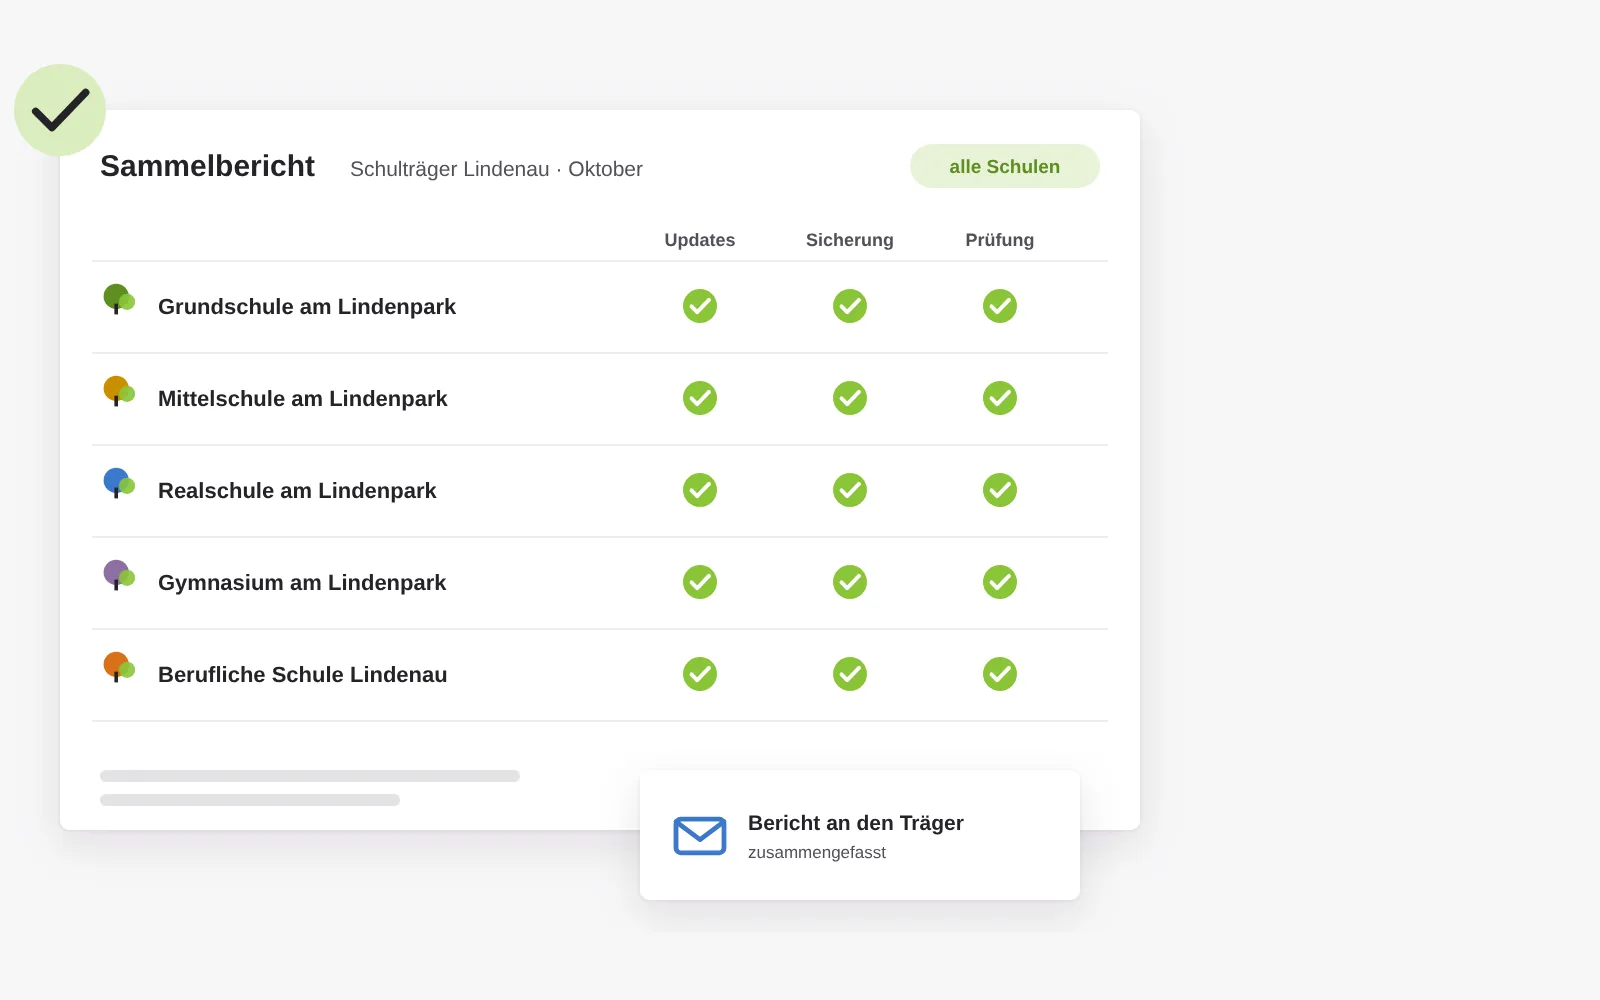Click the blue envelope icon in the report card
1600x1000 pixels.
[x=700, y=836]
